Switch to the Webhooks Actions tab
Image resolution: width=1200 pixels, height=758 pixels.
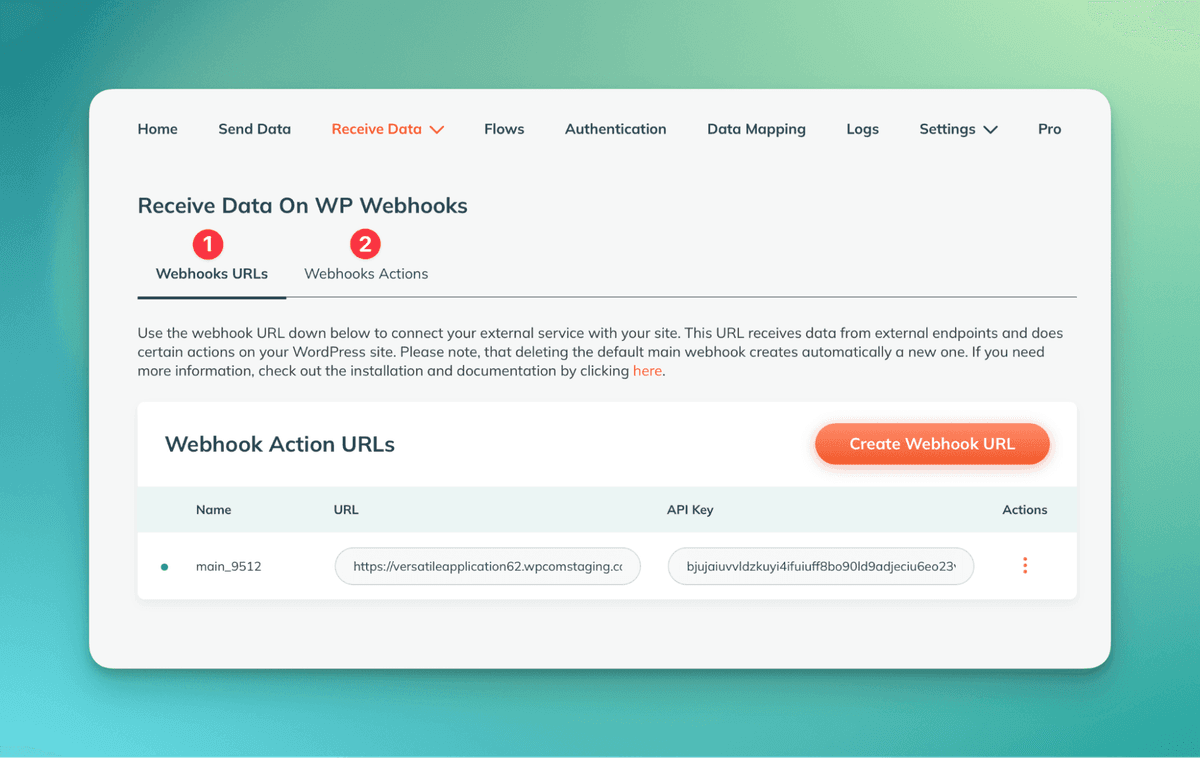tap(366, 274)
